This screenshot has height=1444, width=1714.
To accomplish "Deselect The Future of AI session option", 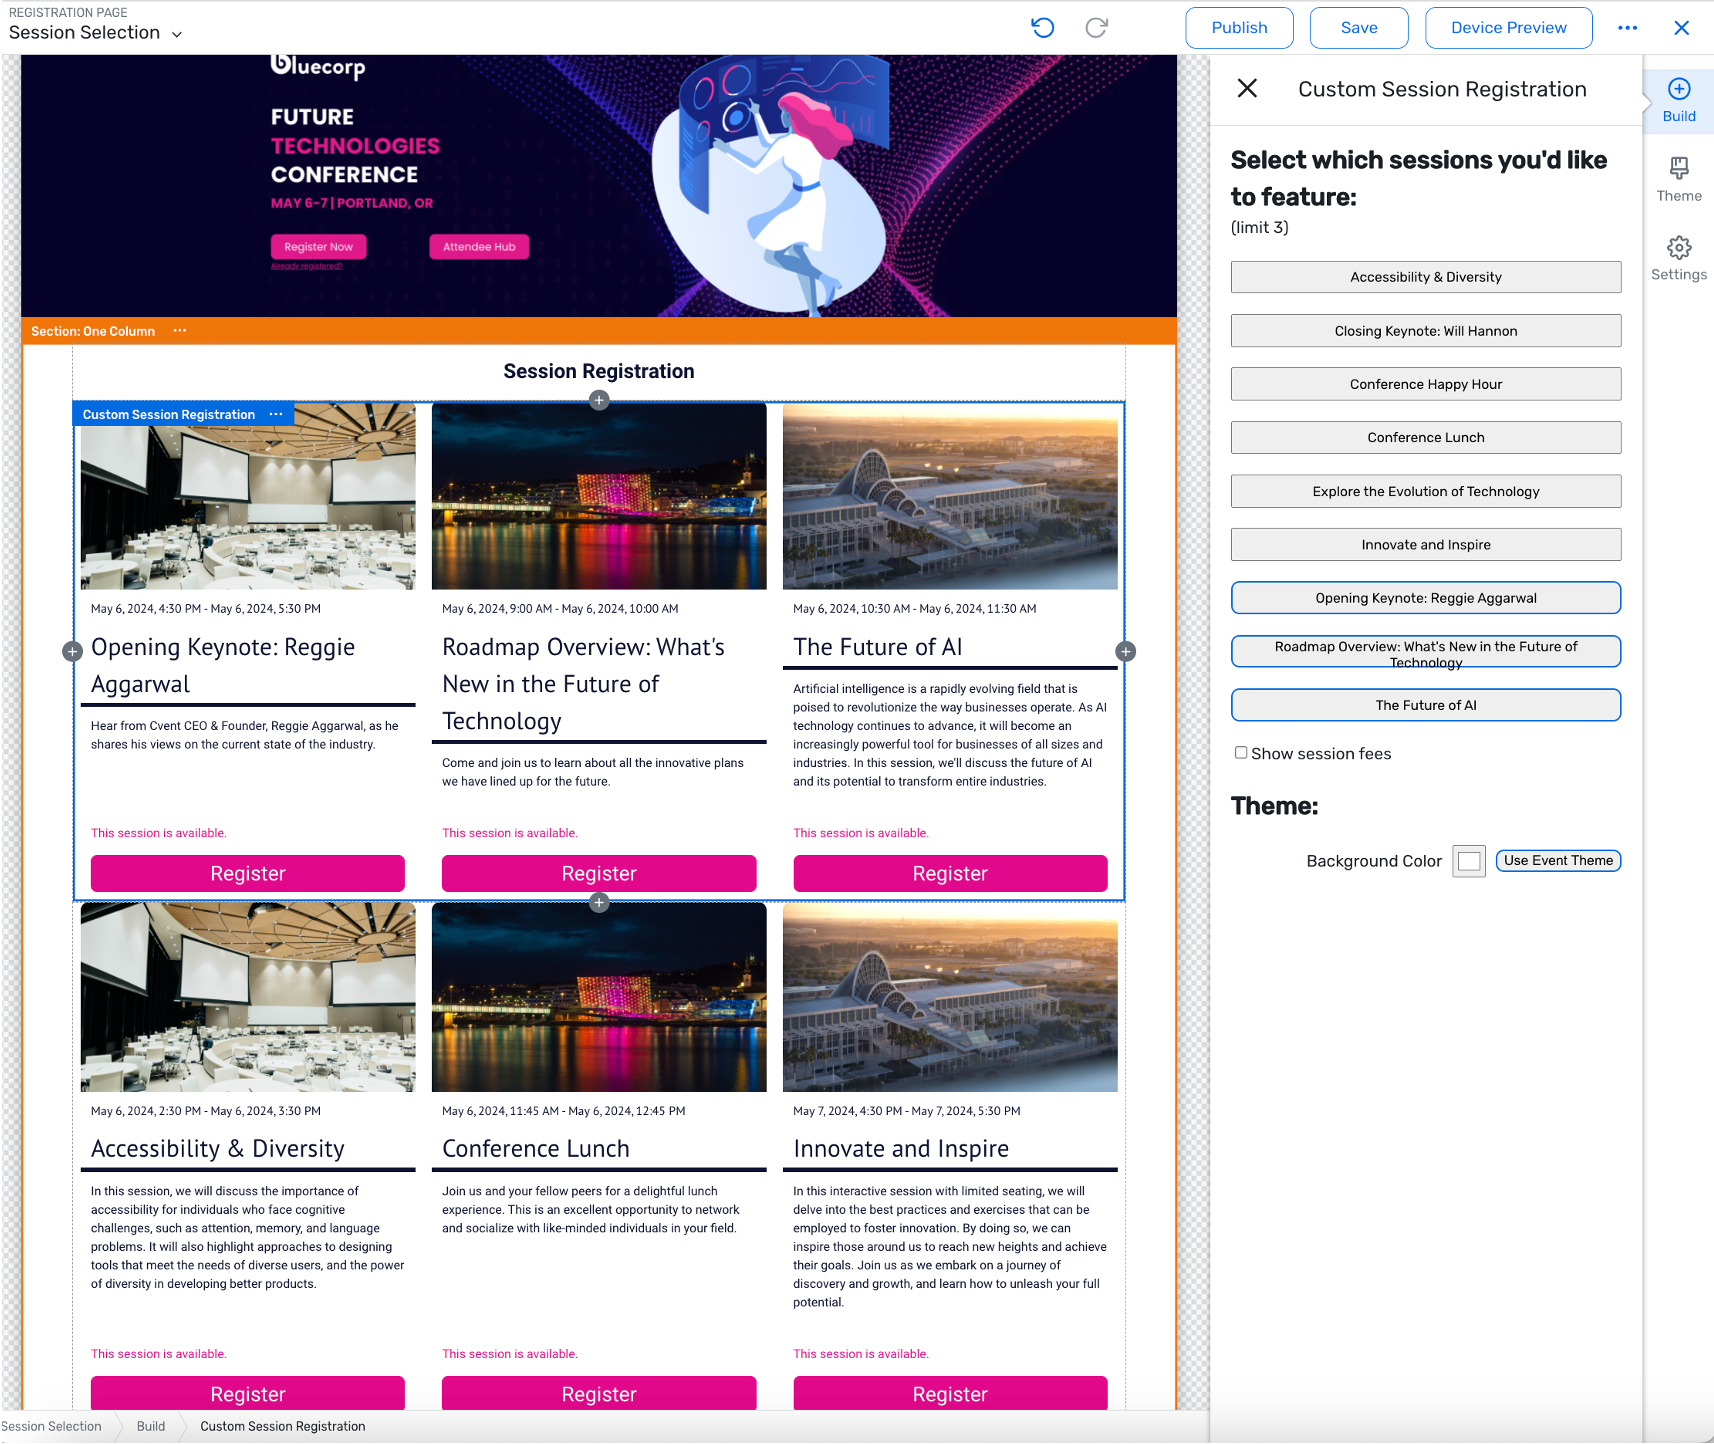I will point(1426,705).
